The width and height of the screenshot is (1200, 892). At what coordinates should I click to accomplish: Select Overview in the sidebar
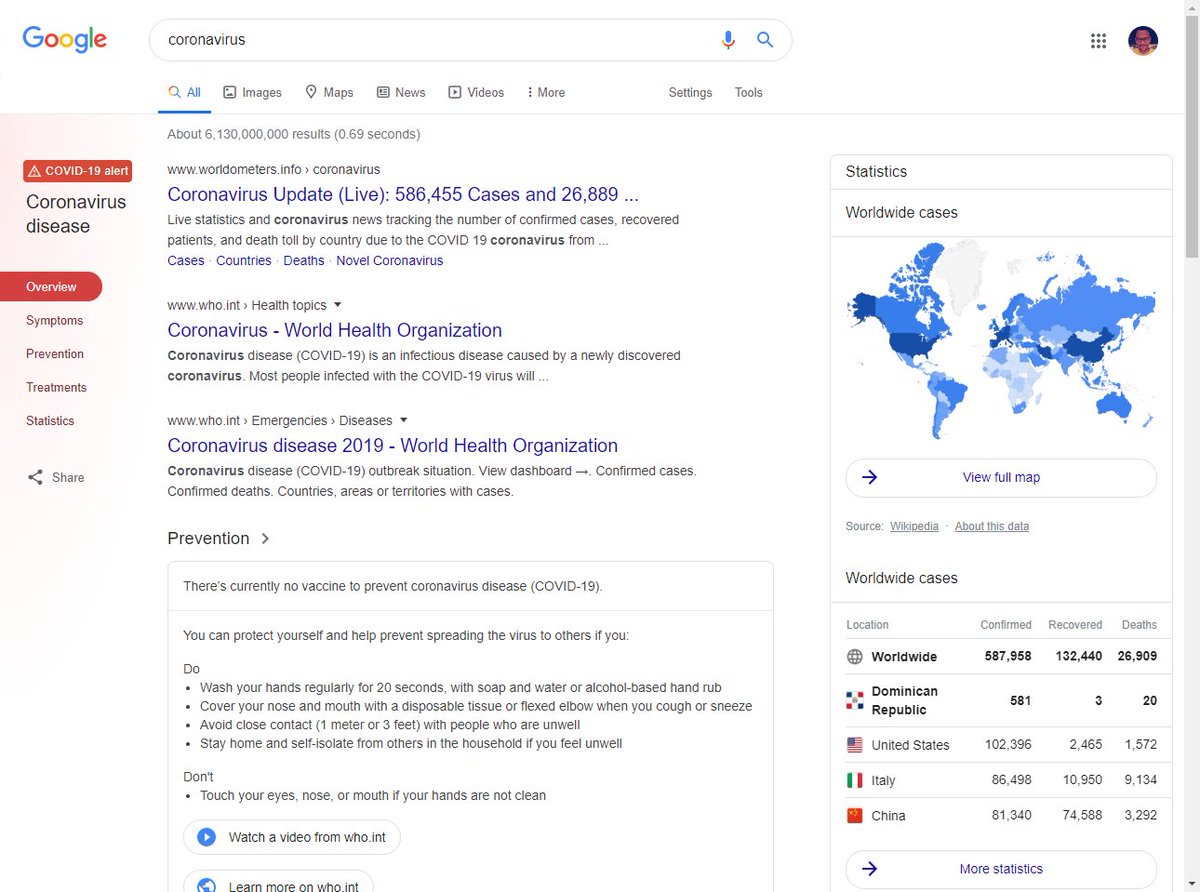tap(51, 287)
